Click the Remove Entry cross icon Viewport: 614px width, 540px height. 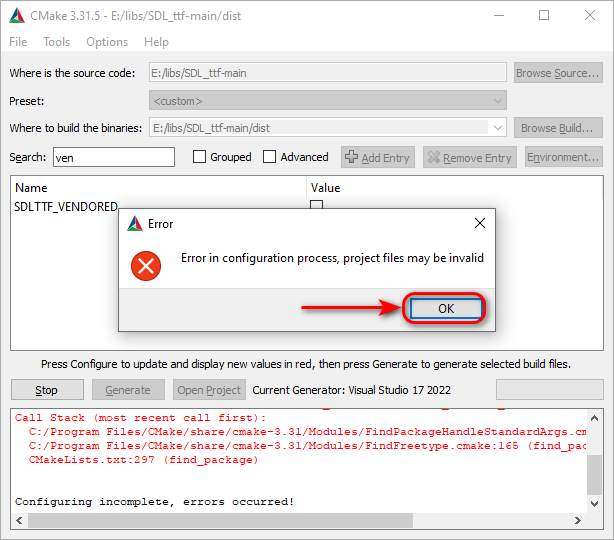click(432, 157)
